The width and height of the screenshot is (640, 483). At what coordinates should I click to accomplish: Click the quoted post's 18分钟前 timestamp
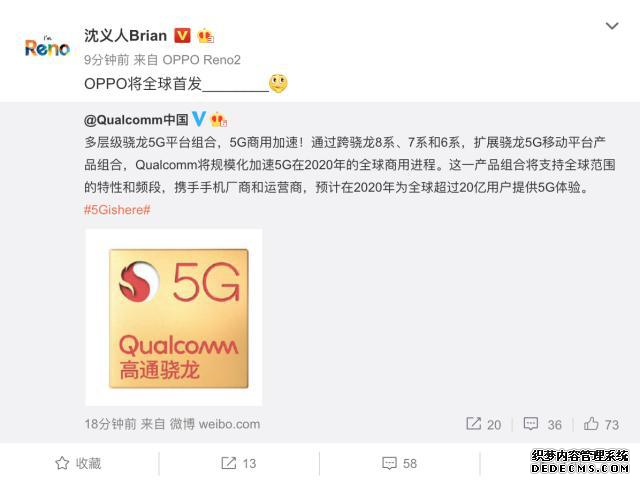110,424
